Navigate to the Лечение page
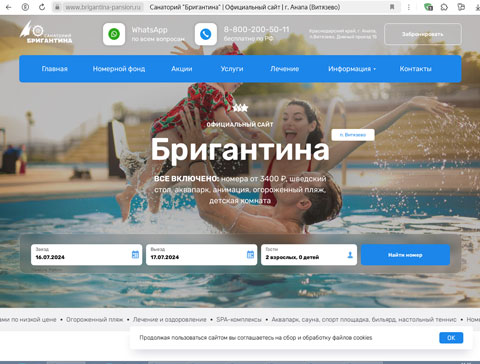 (x=284, y=69)
